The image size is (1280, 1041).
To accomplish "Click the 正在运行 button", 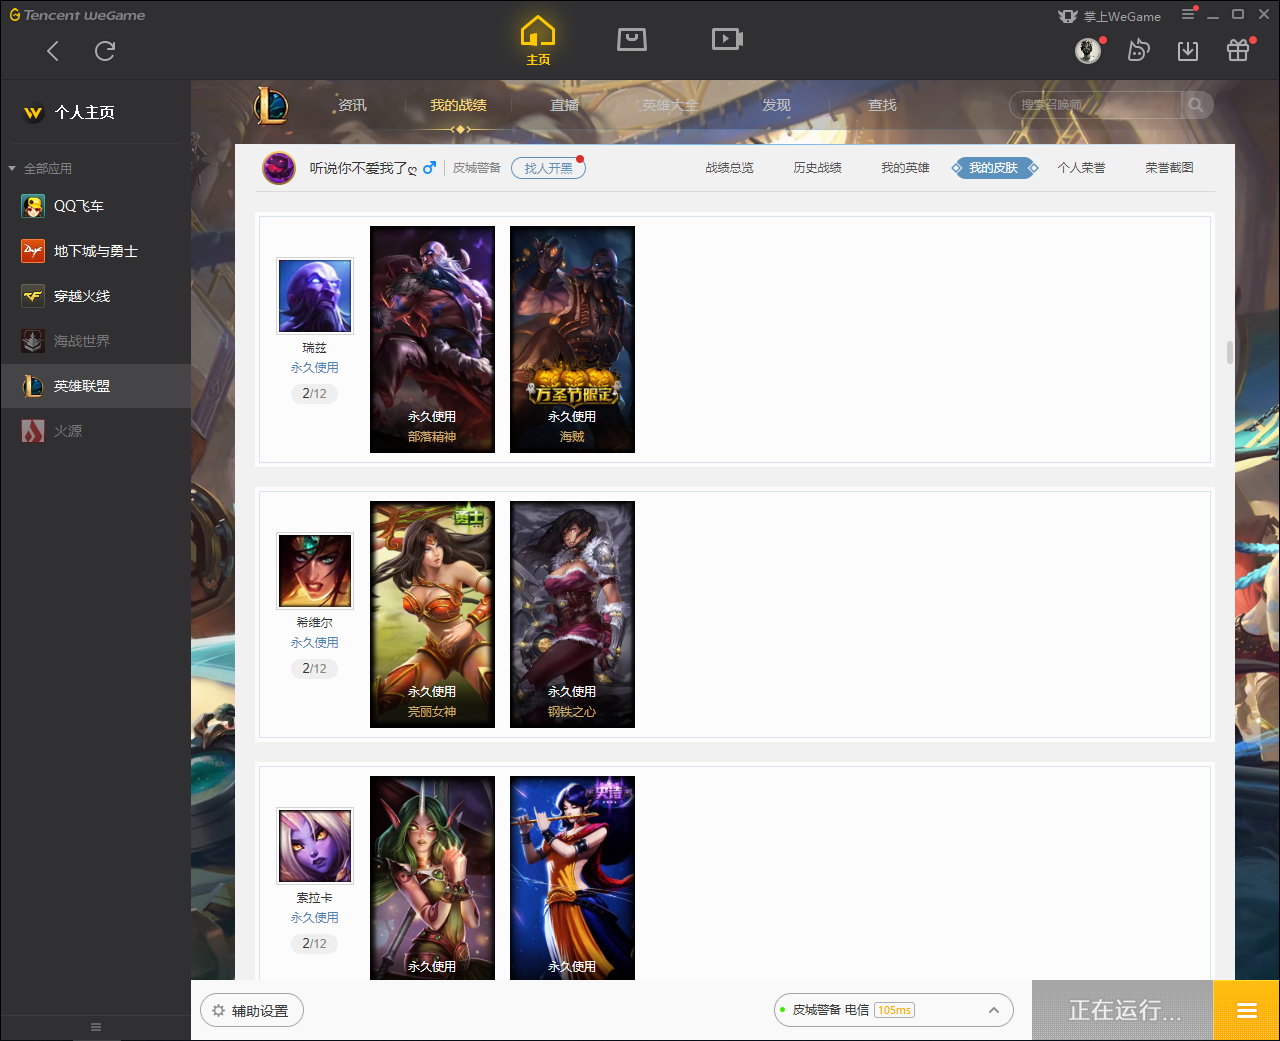I will click(x=1123, y=1010).
